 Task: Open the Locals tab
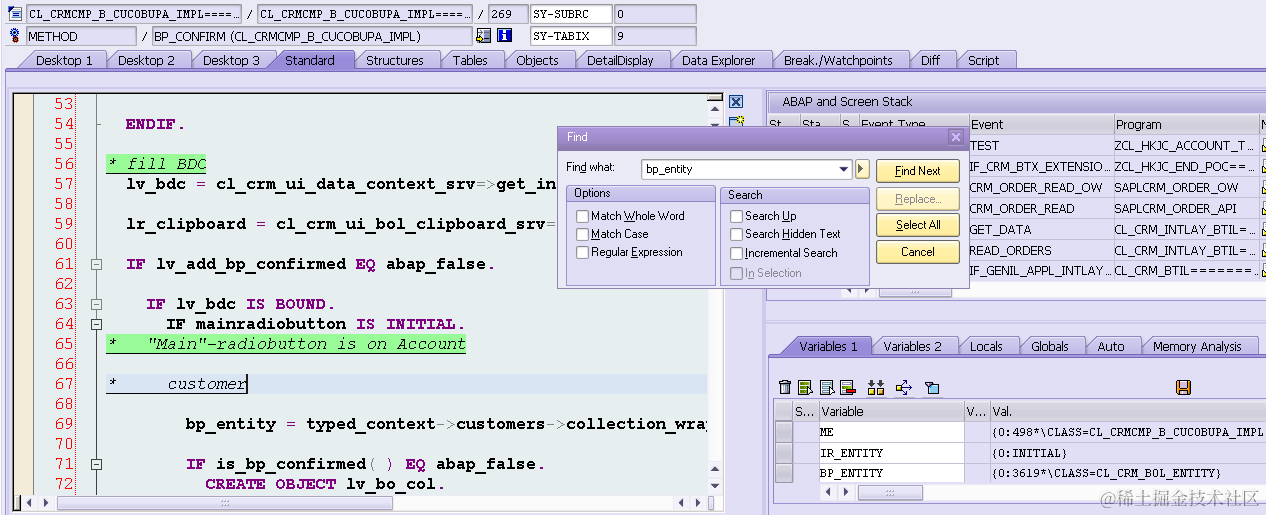(986, 346)
